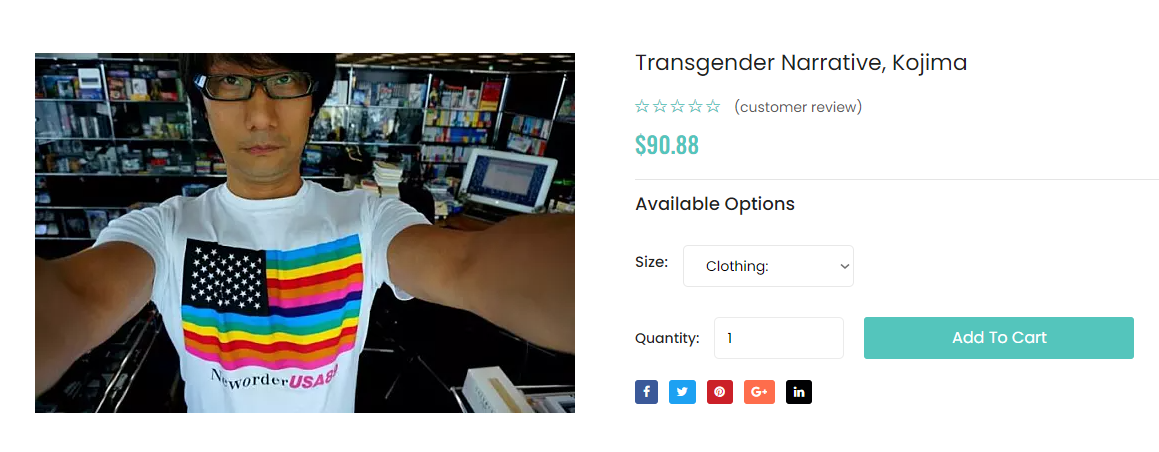
Task: Open the Size Clothing dropdown
Action: pos(768,266)
